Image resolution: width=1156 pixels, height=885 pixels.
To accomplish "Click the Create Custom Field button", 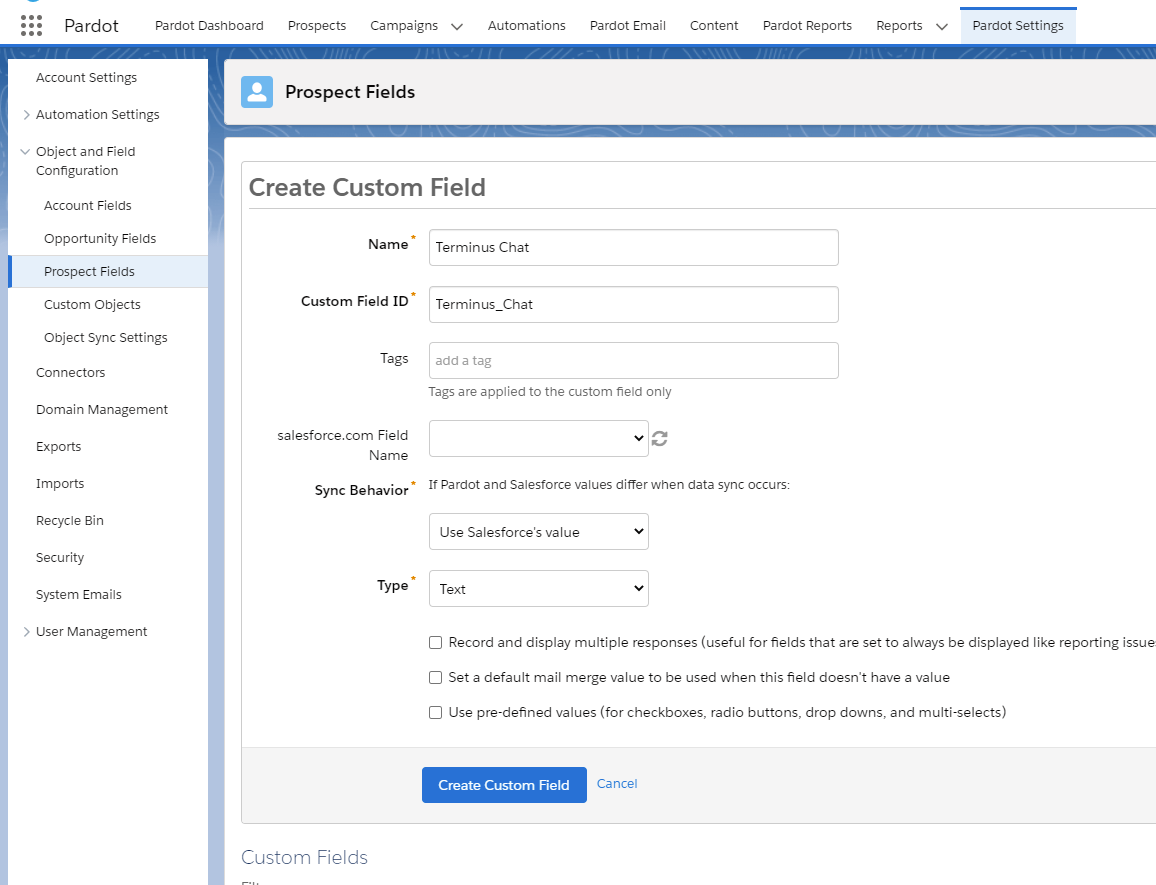I will point(504,785).
